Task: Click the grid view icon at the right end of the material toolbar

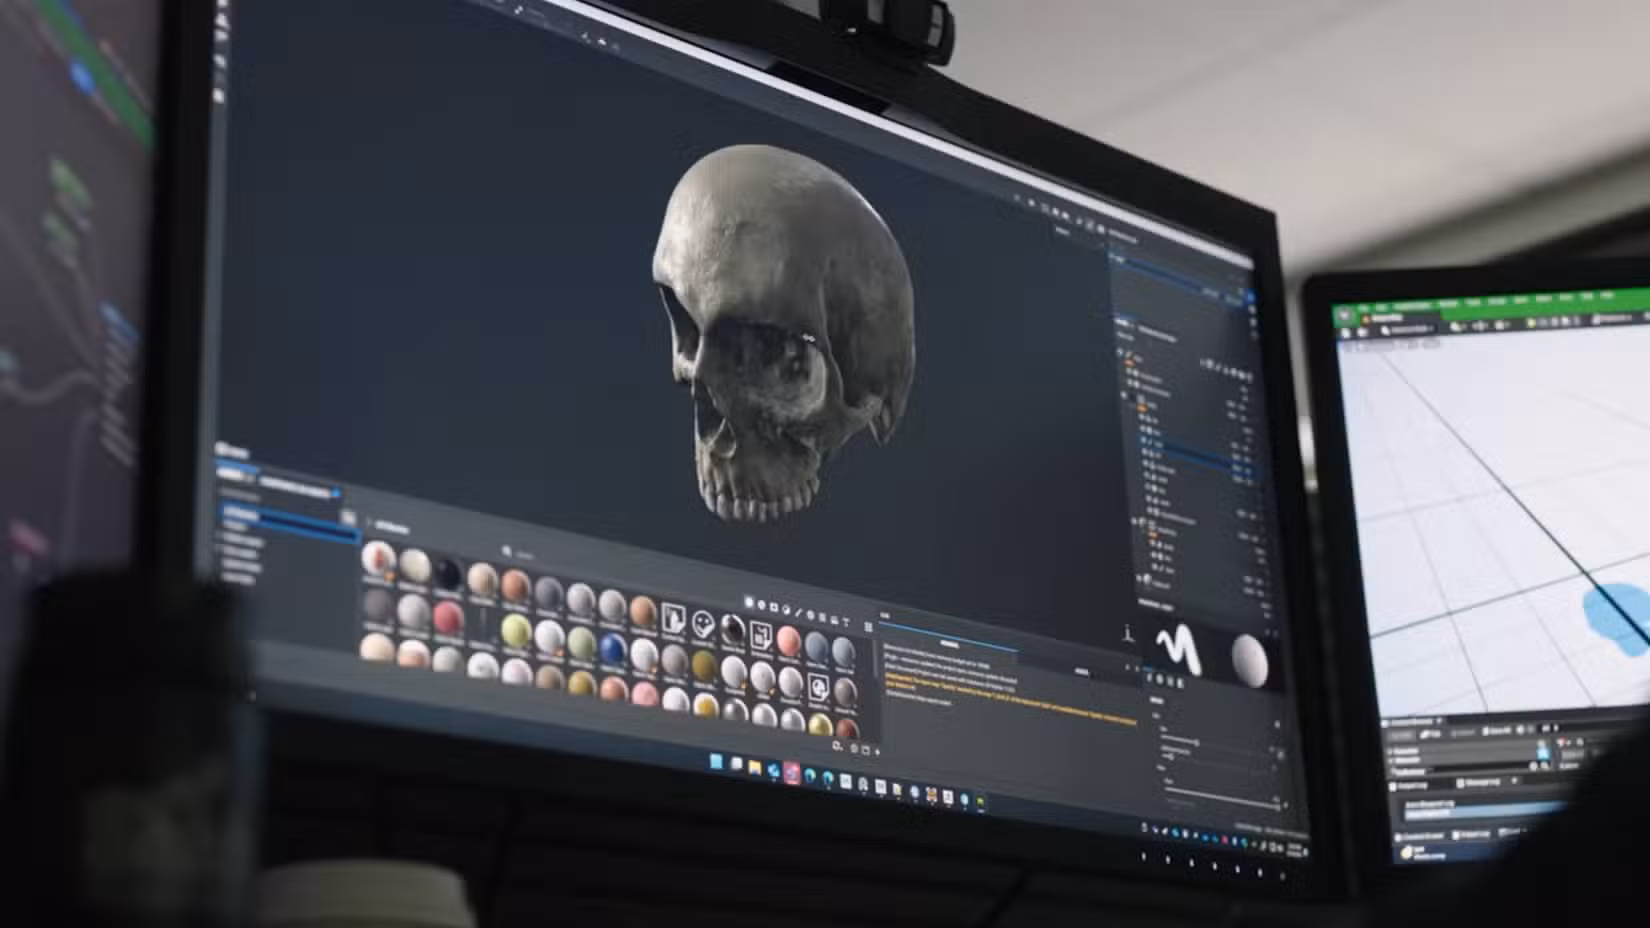Action: click(870, 626)
